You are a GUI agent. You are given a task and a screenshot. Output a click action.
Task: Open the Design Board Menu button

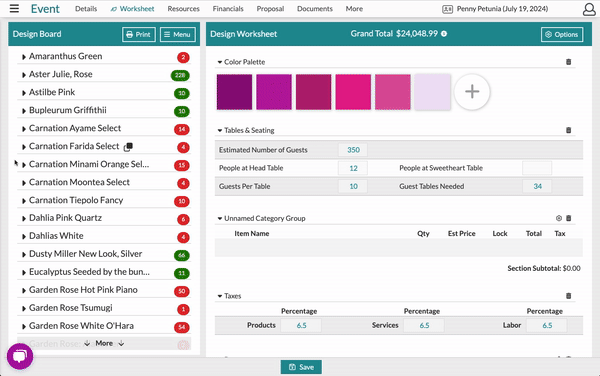point(178,34)
